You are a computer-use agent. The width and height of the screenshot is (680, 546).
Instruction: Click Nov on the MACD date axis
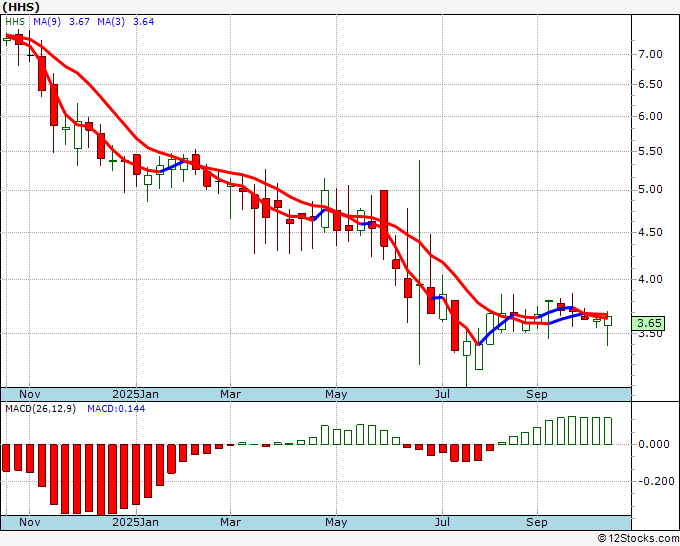pyautogui.click(x=29, y=522)
